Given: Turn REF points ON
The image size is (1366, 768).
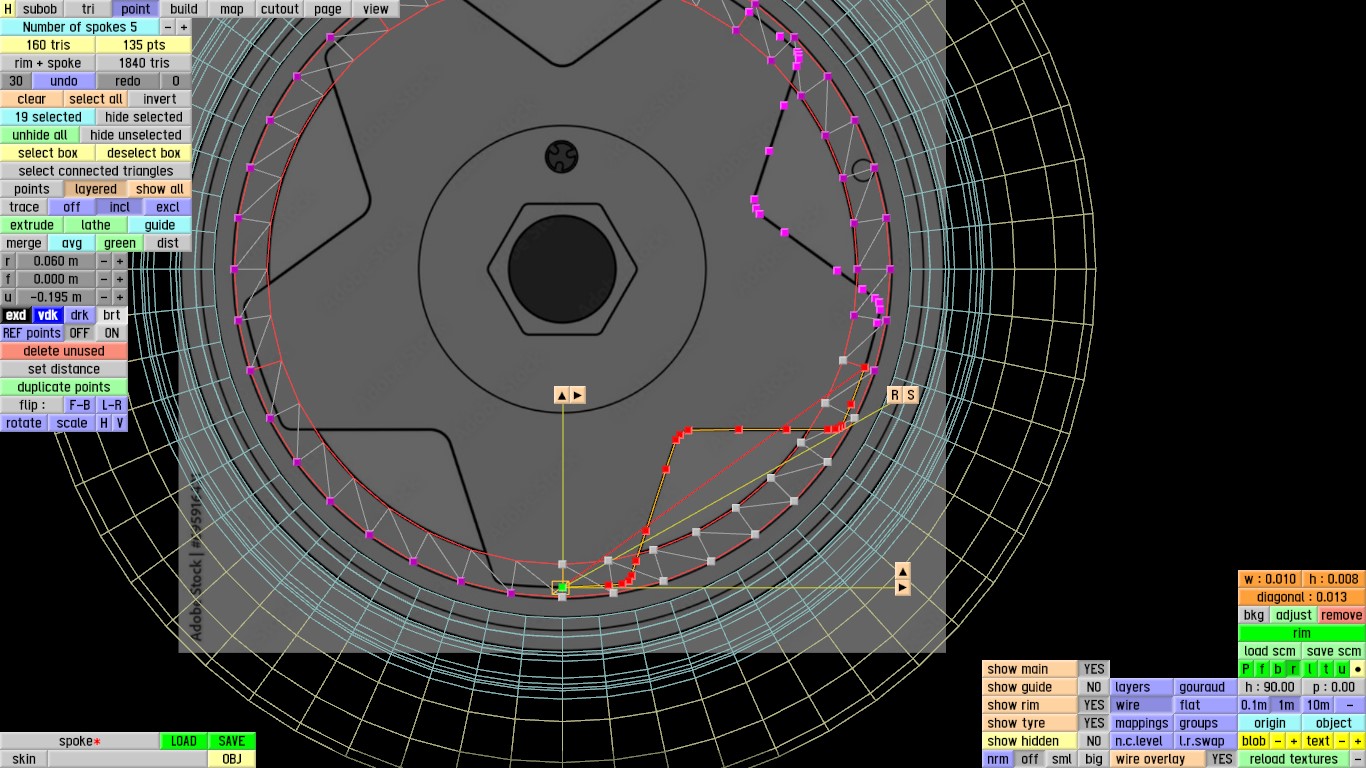Looking at the screenshot, I should [x=112, y=333].
